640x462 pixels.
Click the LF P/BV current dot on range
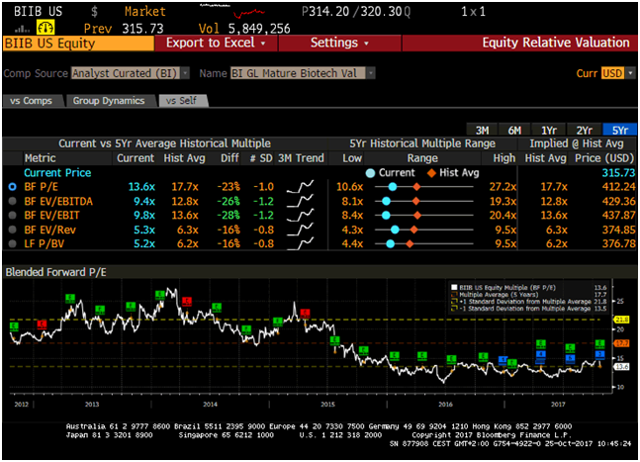[x=390, y=244]
